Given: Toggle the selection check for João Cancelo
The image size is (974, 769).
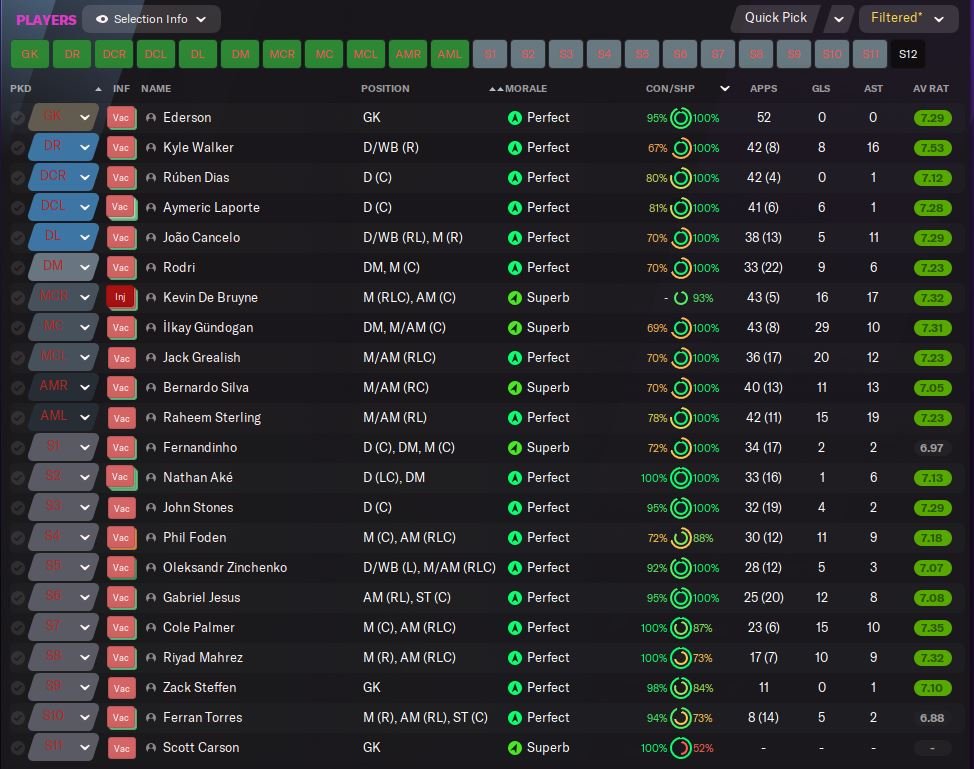Looking at the screenshot, I should [x=18, y=237].
